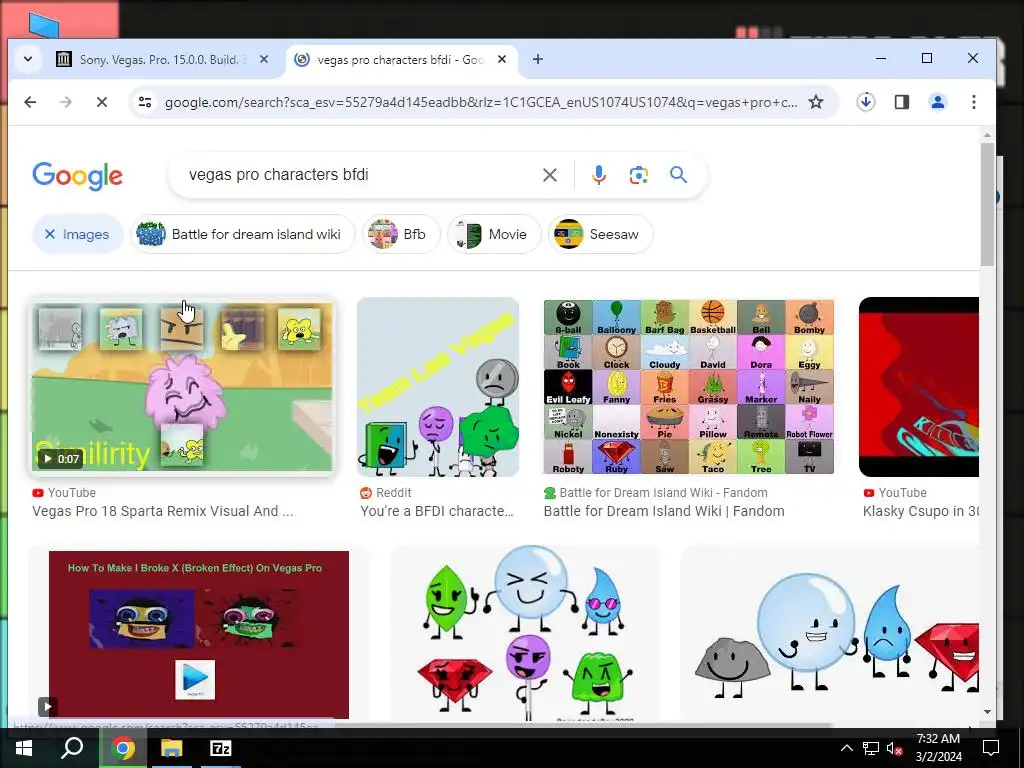
Task: Open the tab search dropdown arrow
Action: tap(28, 59)
